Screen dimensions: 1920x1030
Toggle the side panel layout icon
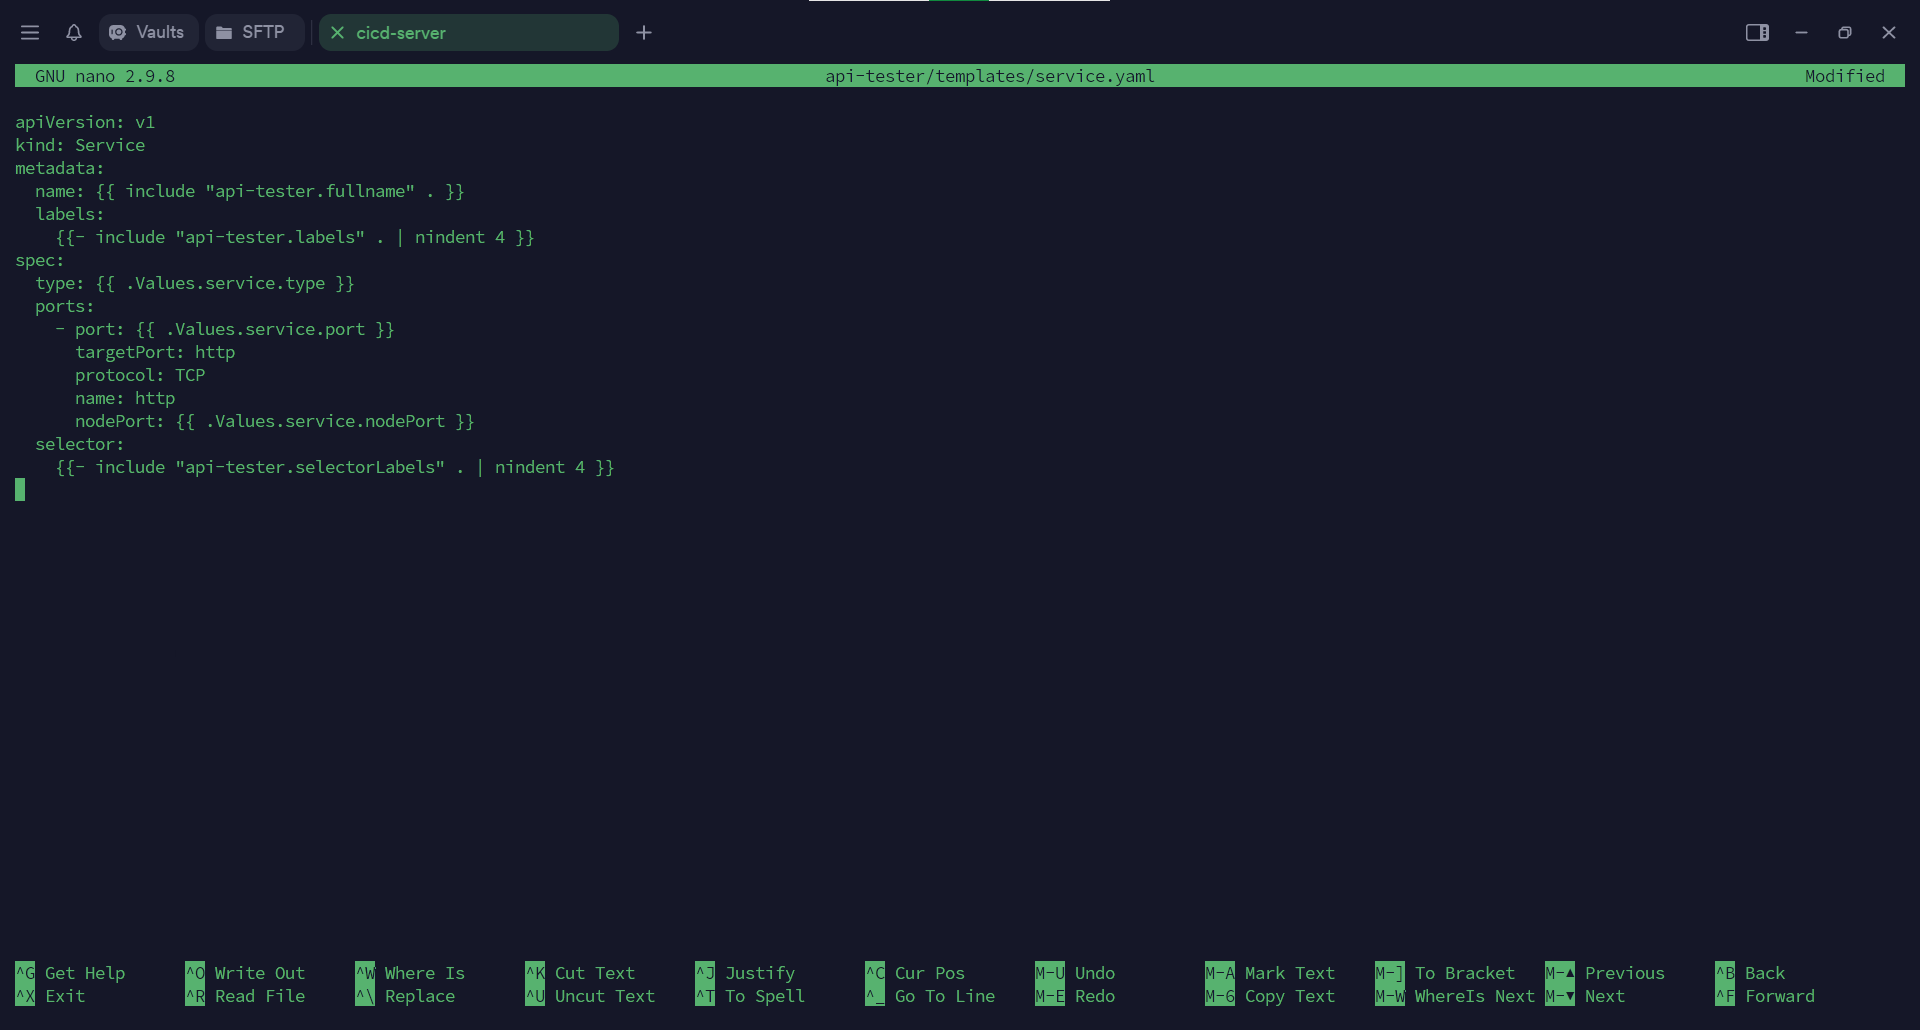coord(1757,33)
